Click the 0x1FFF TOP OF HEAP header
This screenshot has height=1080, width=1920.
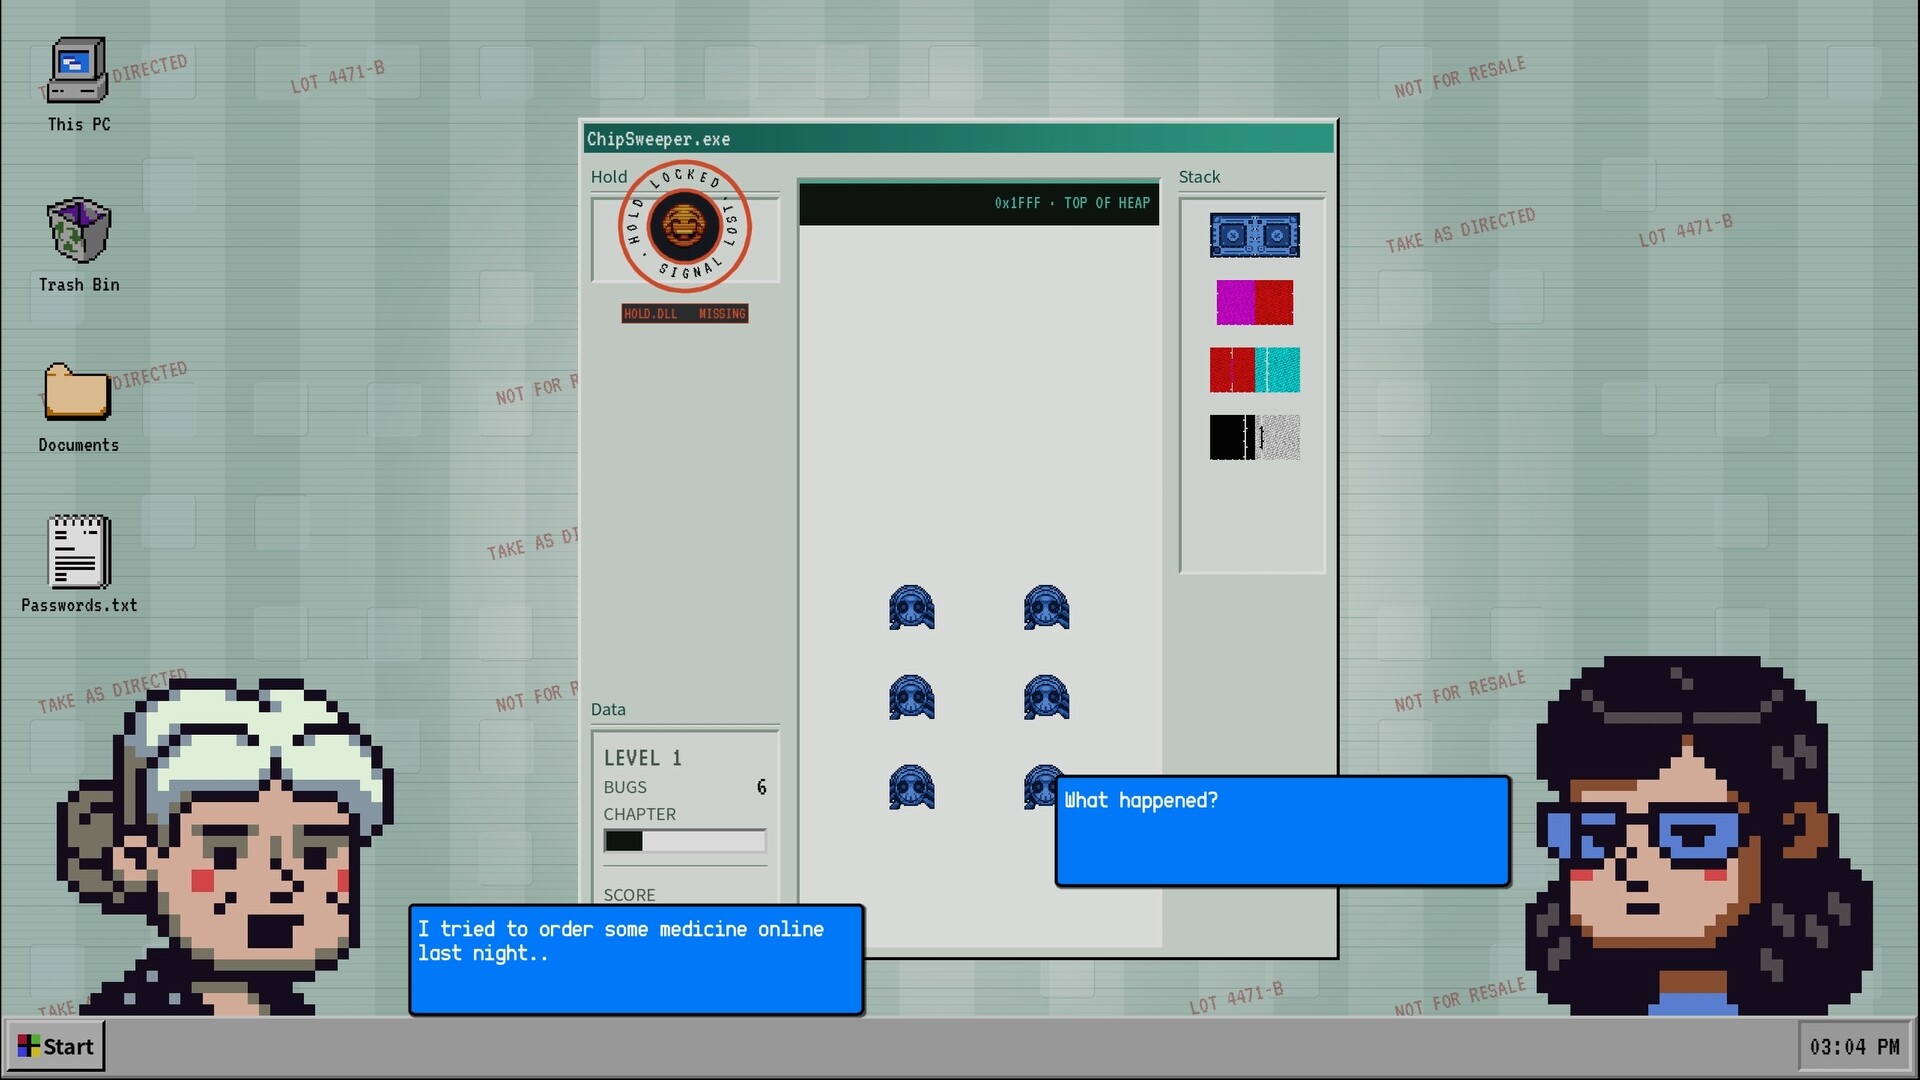pyautogui.click(x=979, y=203)
